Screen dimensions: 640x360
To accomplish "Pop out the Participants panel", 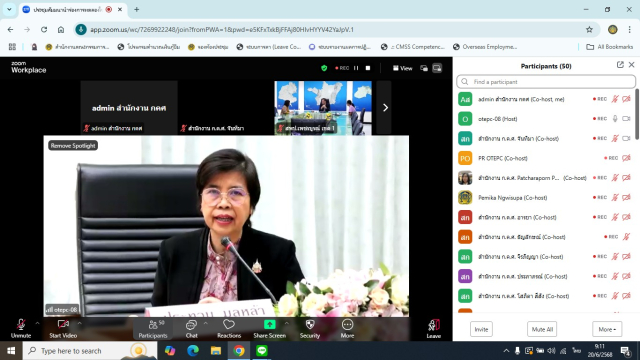I will pyautogui.click(x=620, y=65).
